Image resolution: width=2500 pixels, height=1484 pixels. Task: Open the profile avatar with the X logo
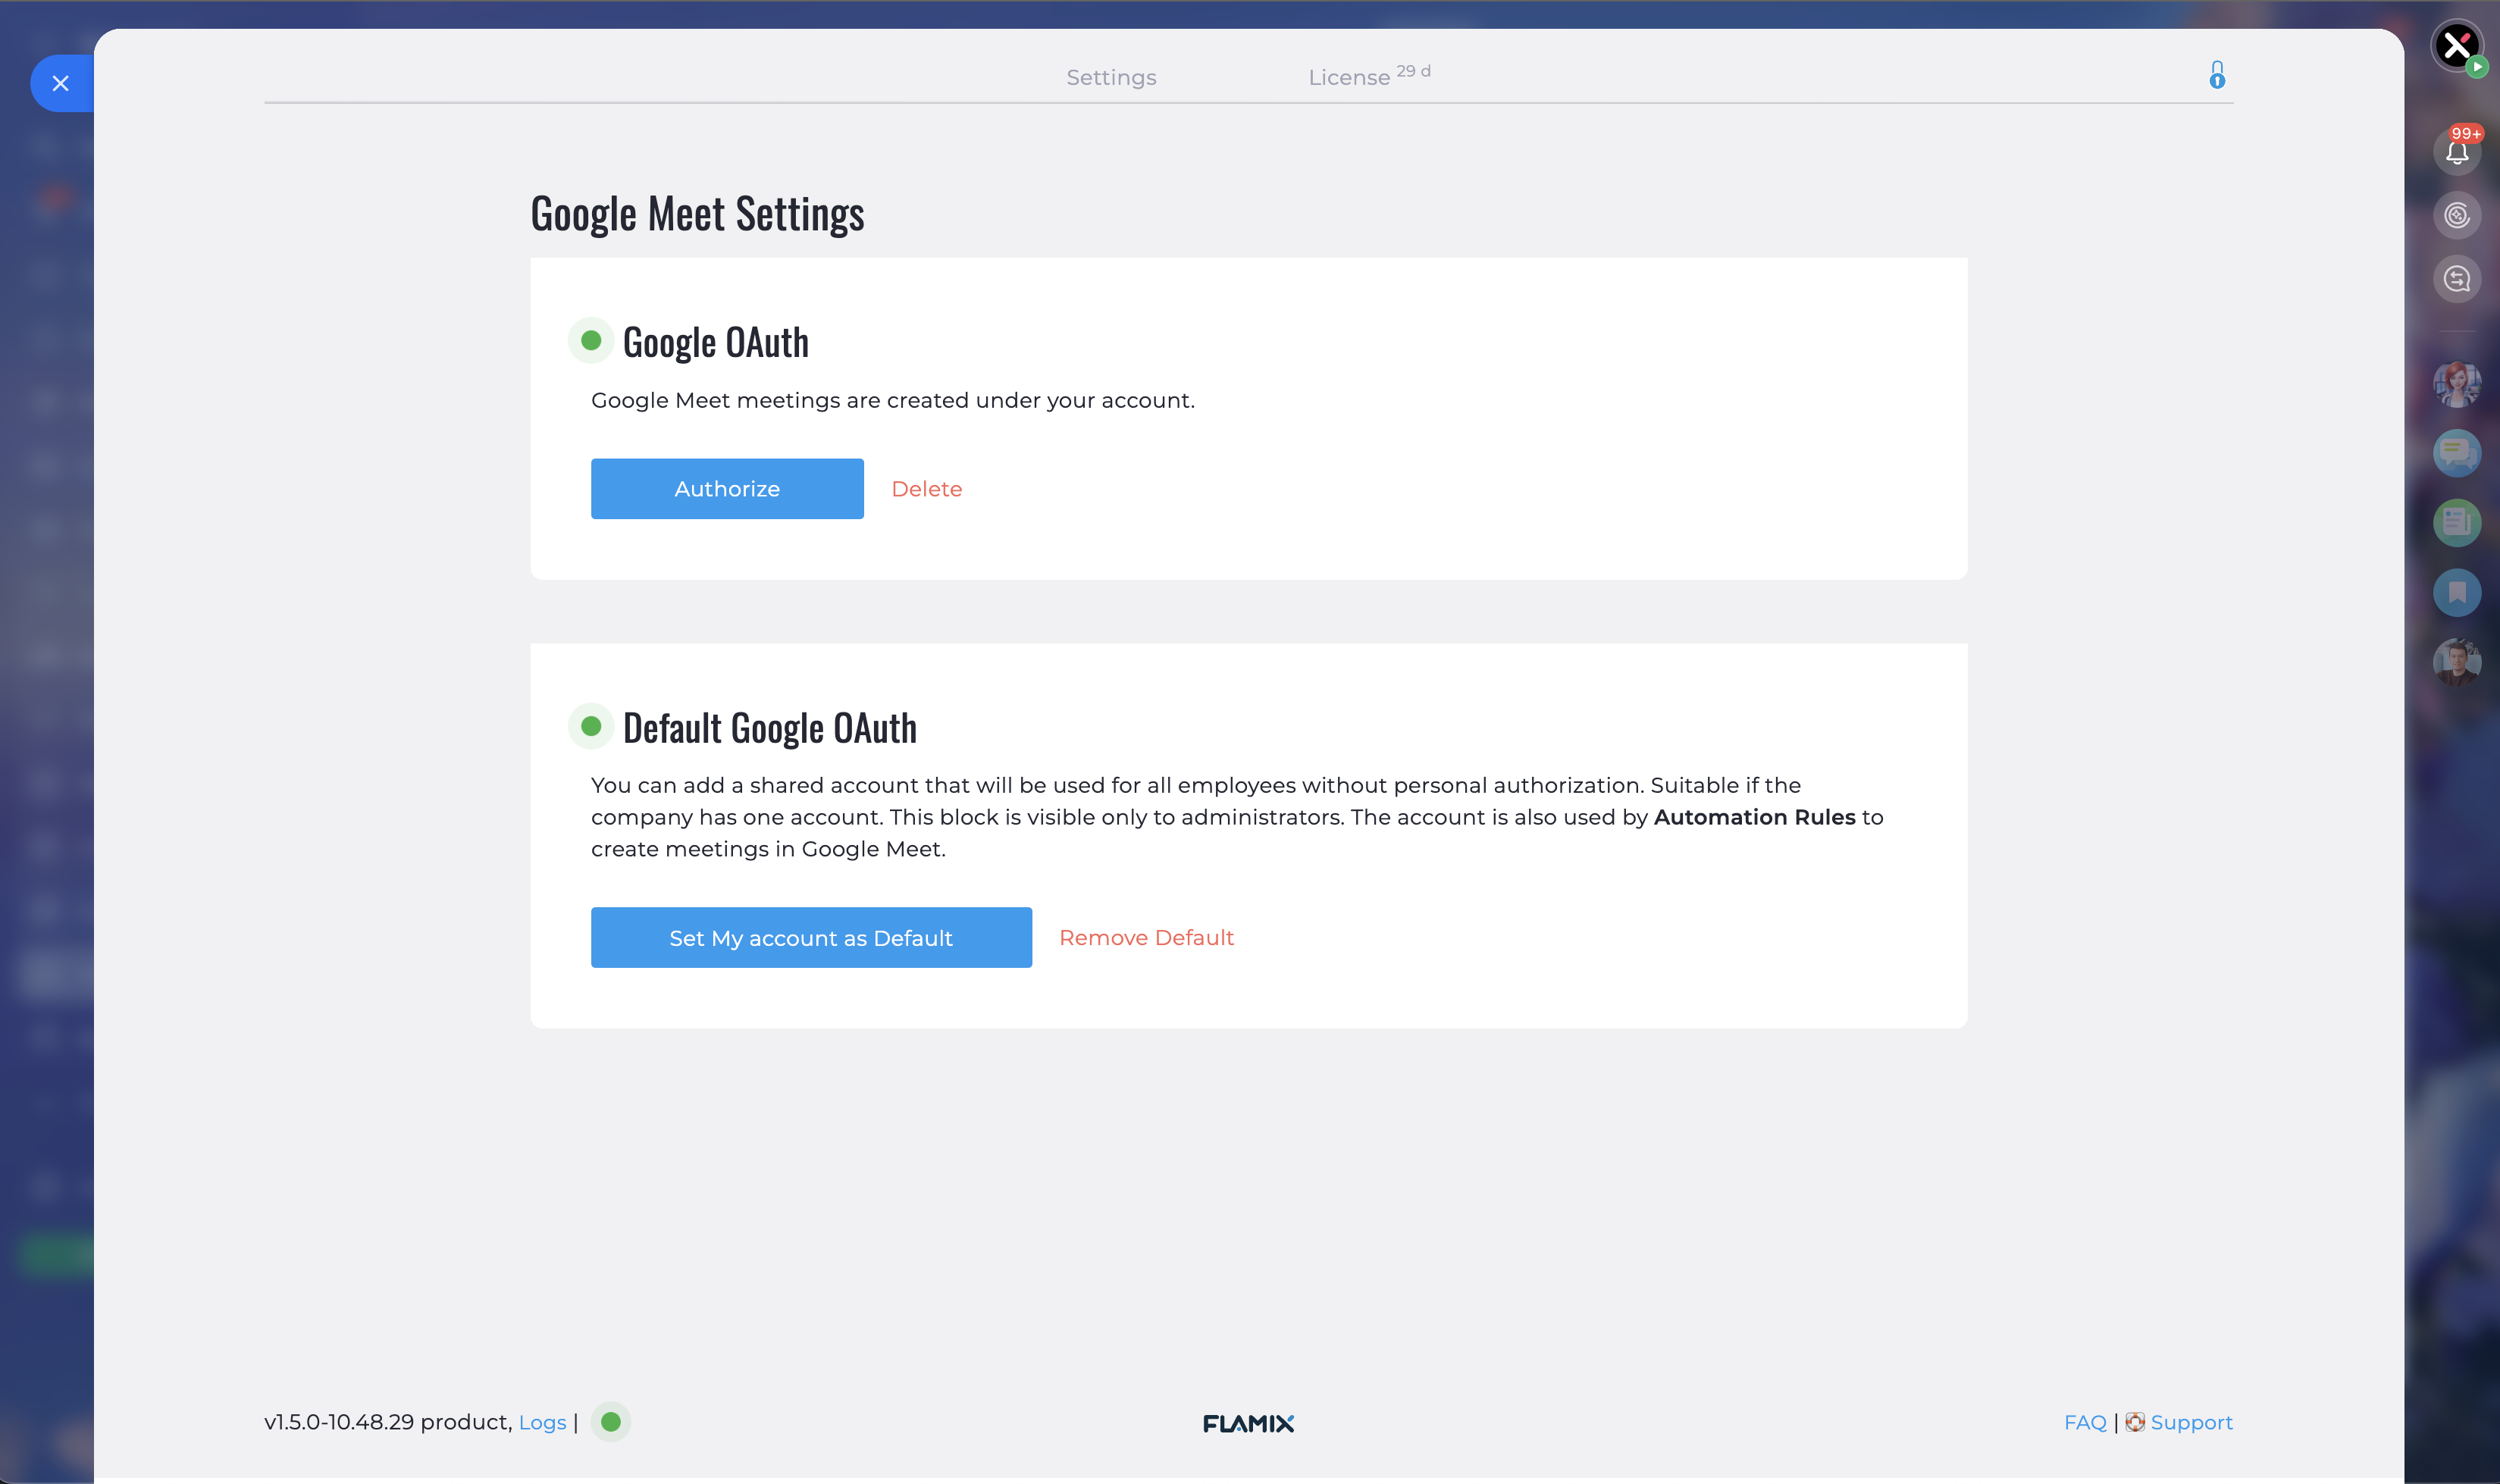coord(2456,45)
